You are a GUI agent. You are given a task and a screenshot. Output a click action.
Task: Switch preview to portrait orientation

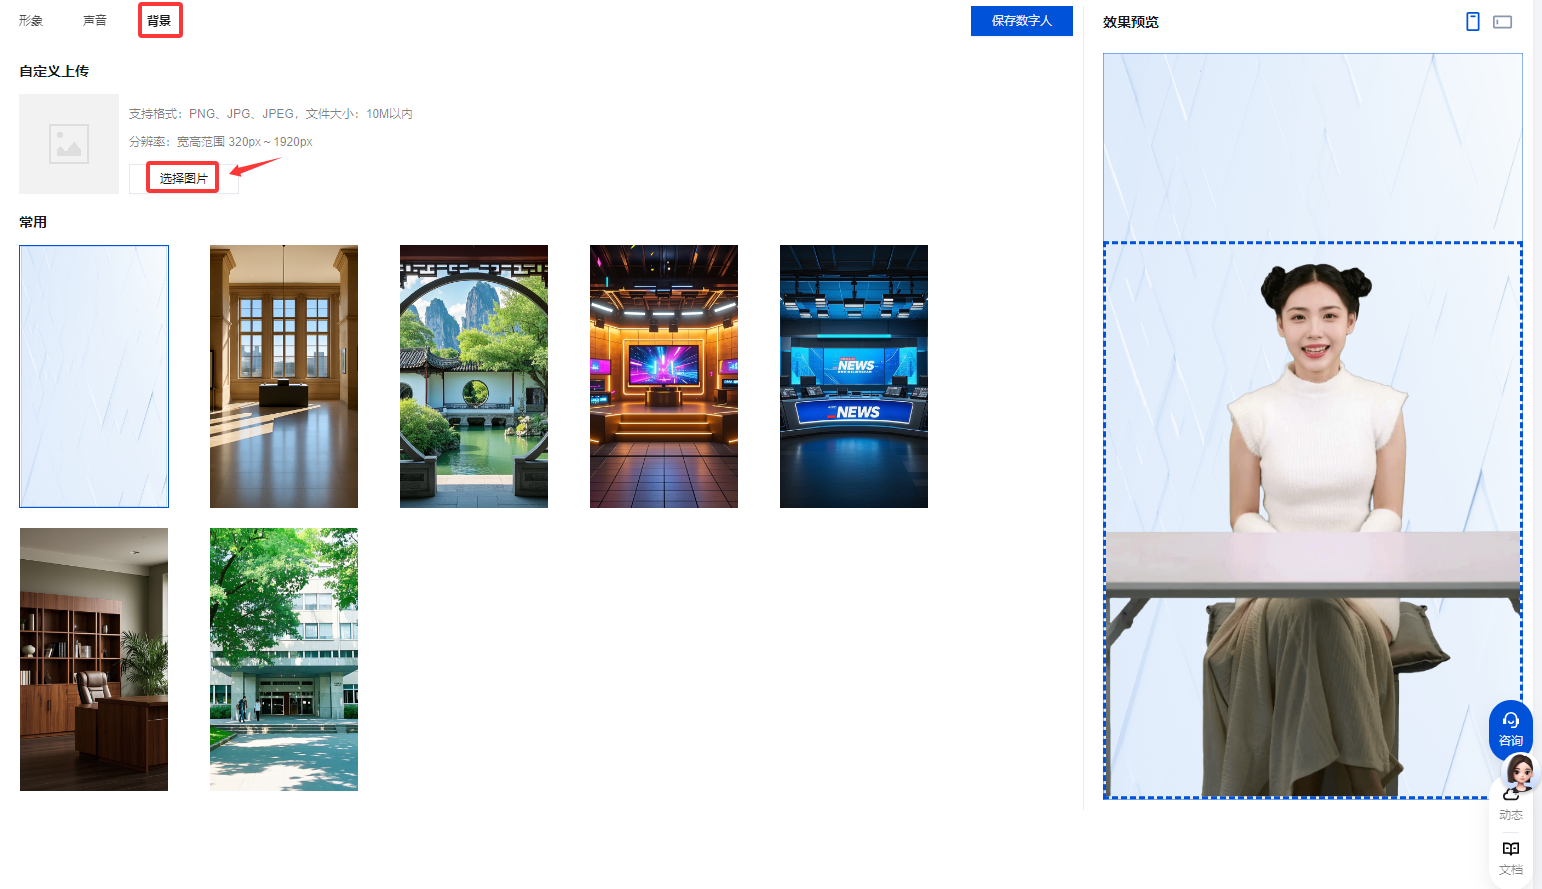point(1472,22)
